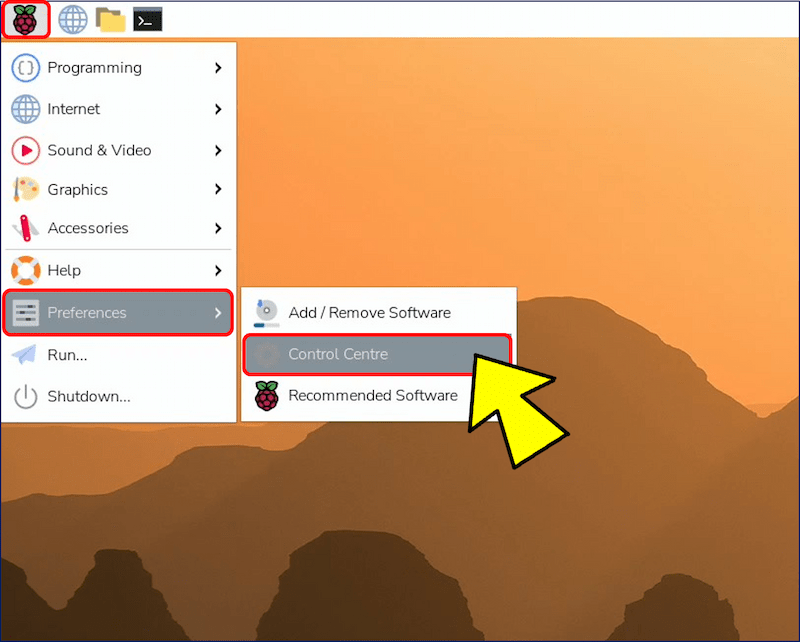
Task: Expand the Help submenu chevron
Action: coord(218,270)
